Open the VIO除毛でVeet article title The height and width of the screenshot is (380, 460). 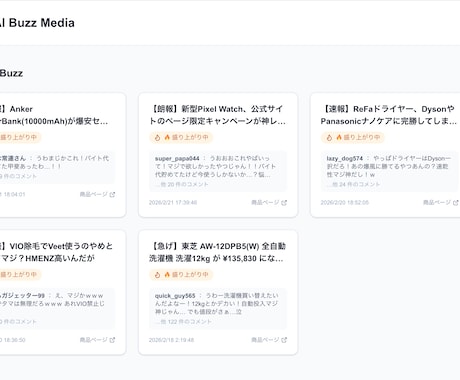pyautogui.click(x=56, y=252)
